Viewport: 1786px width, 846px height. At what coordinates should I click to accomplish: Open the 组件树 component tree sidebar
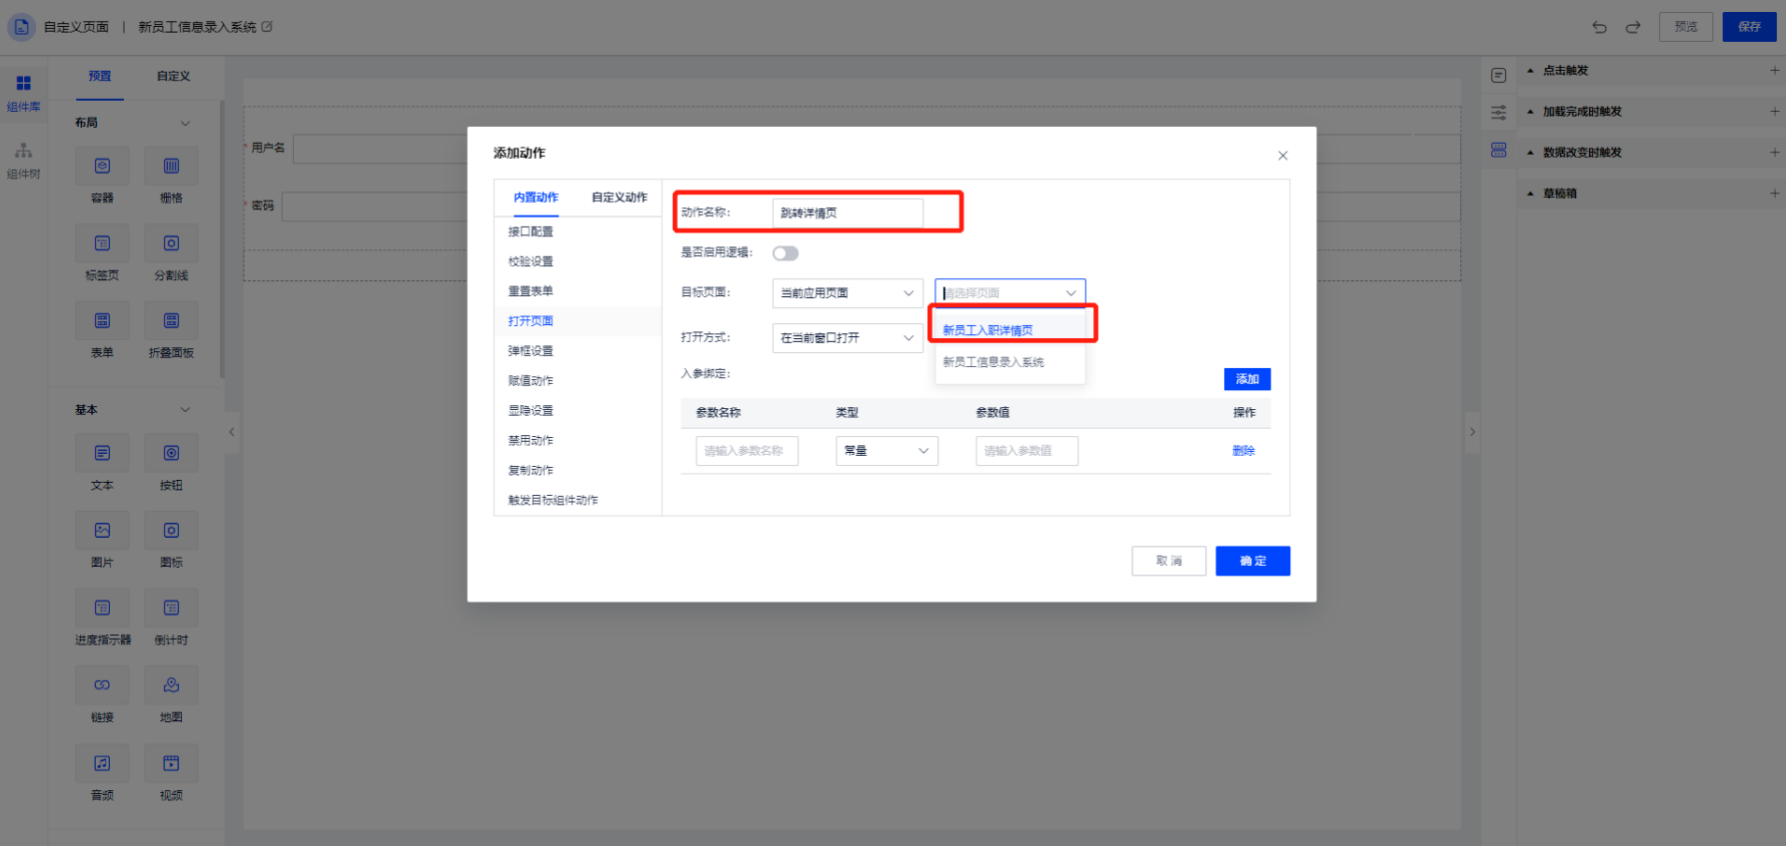23,160
